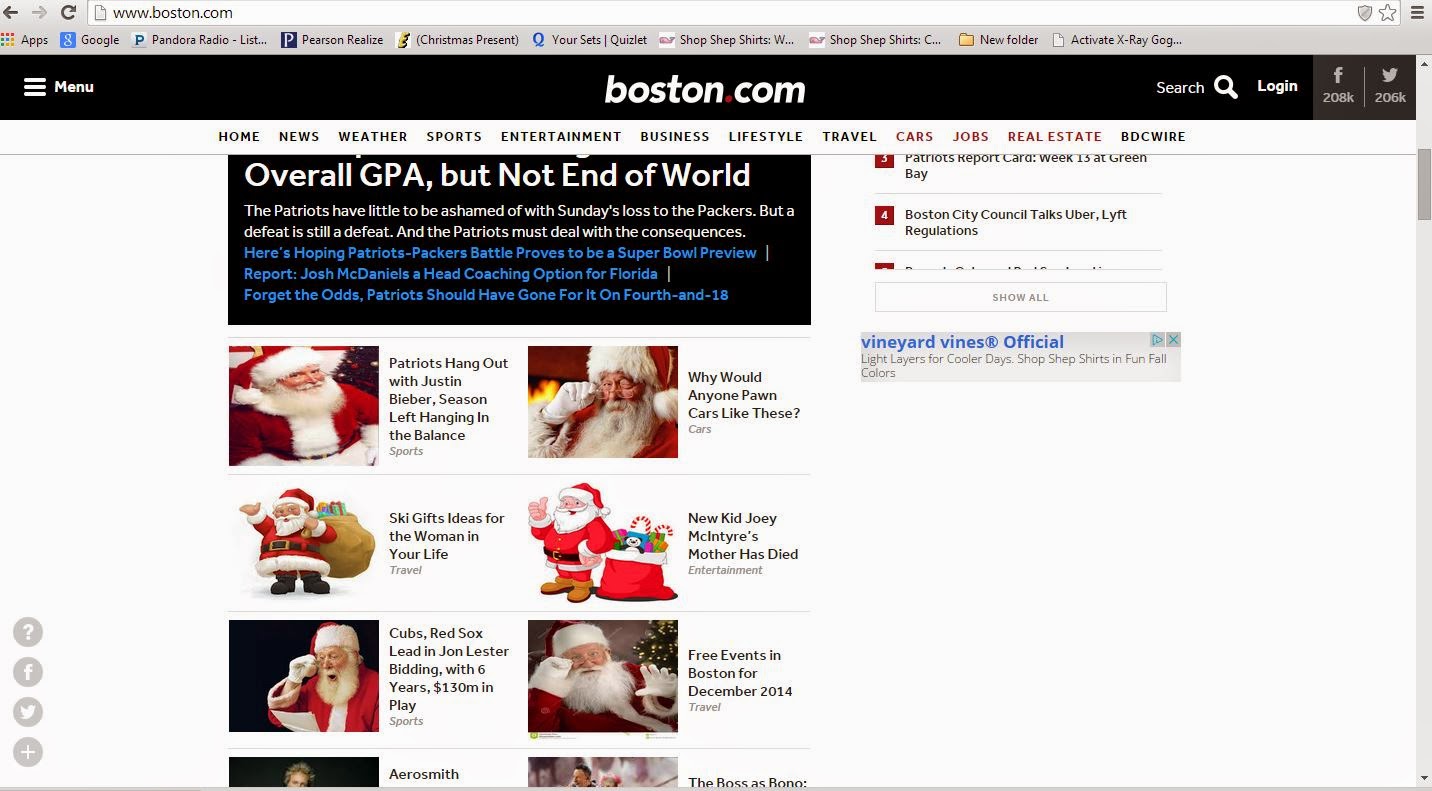Open the Google bookmark

coord(90,40)
